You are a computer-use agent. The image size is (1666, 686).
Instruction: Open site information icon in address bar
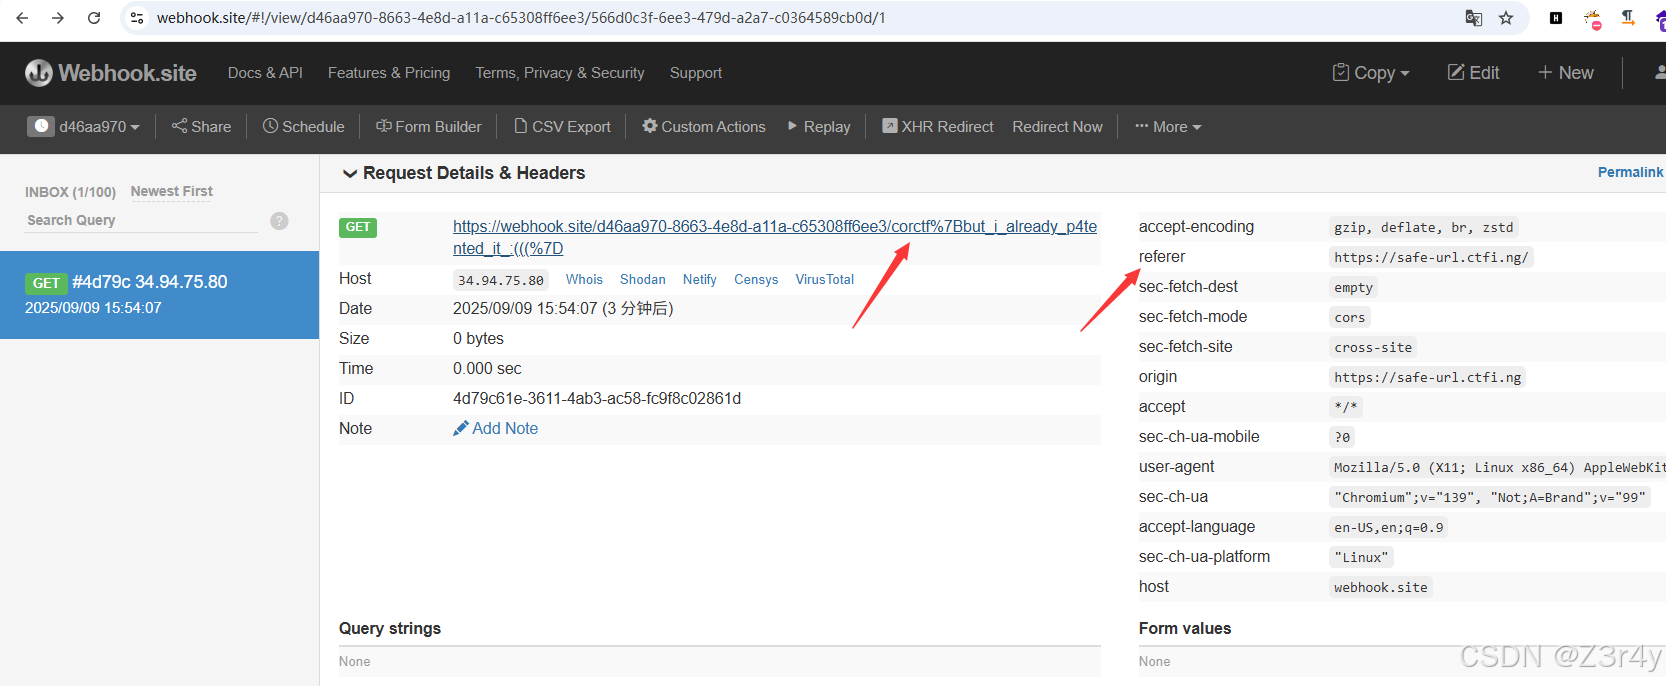click(x=137, y=18)
